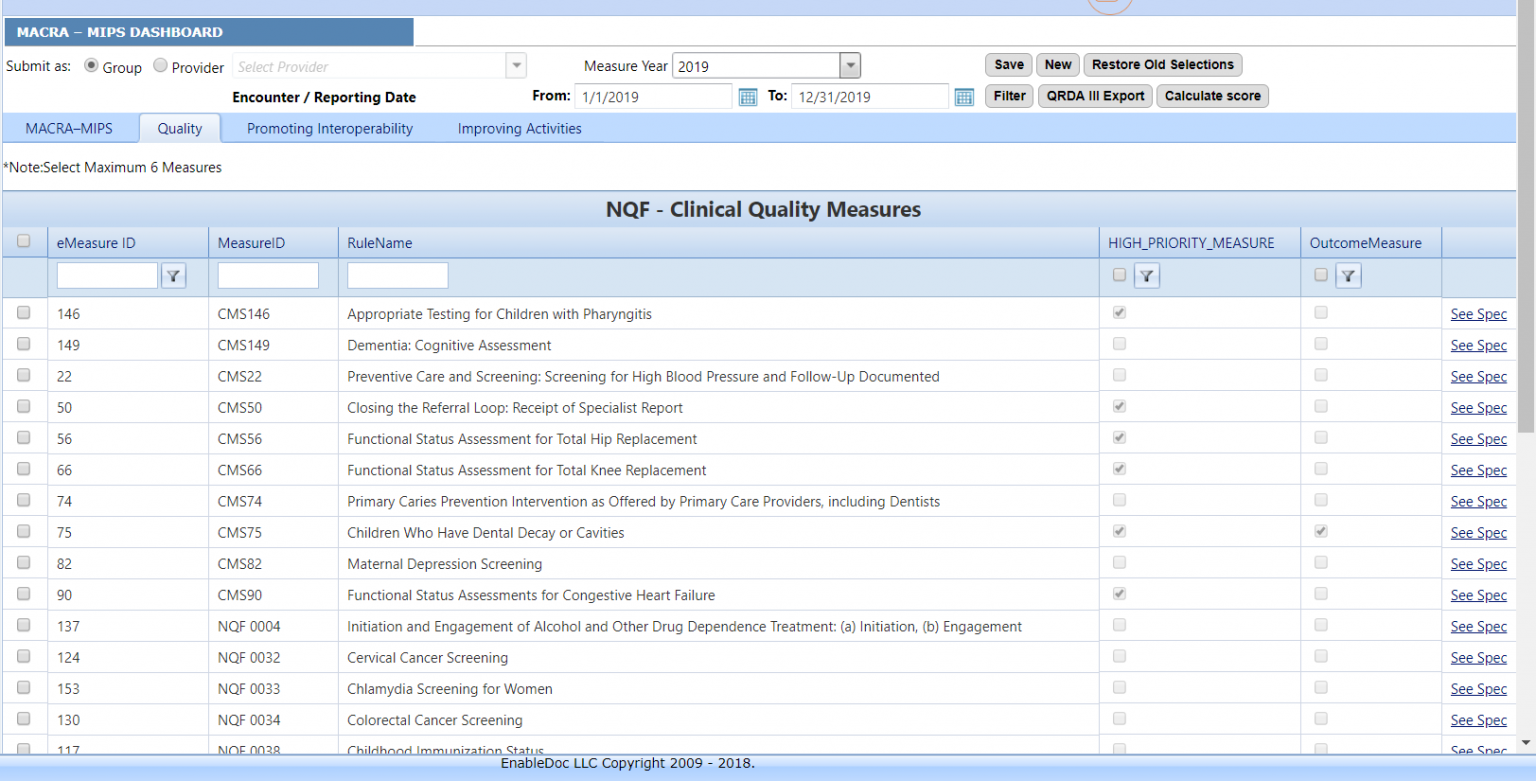Open the Promoting Interoperability tab
Viewport: 1536px width, 781px height.
click(x=330, y=128)
